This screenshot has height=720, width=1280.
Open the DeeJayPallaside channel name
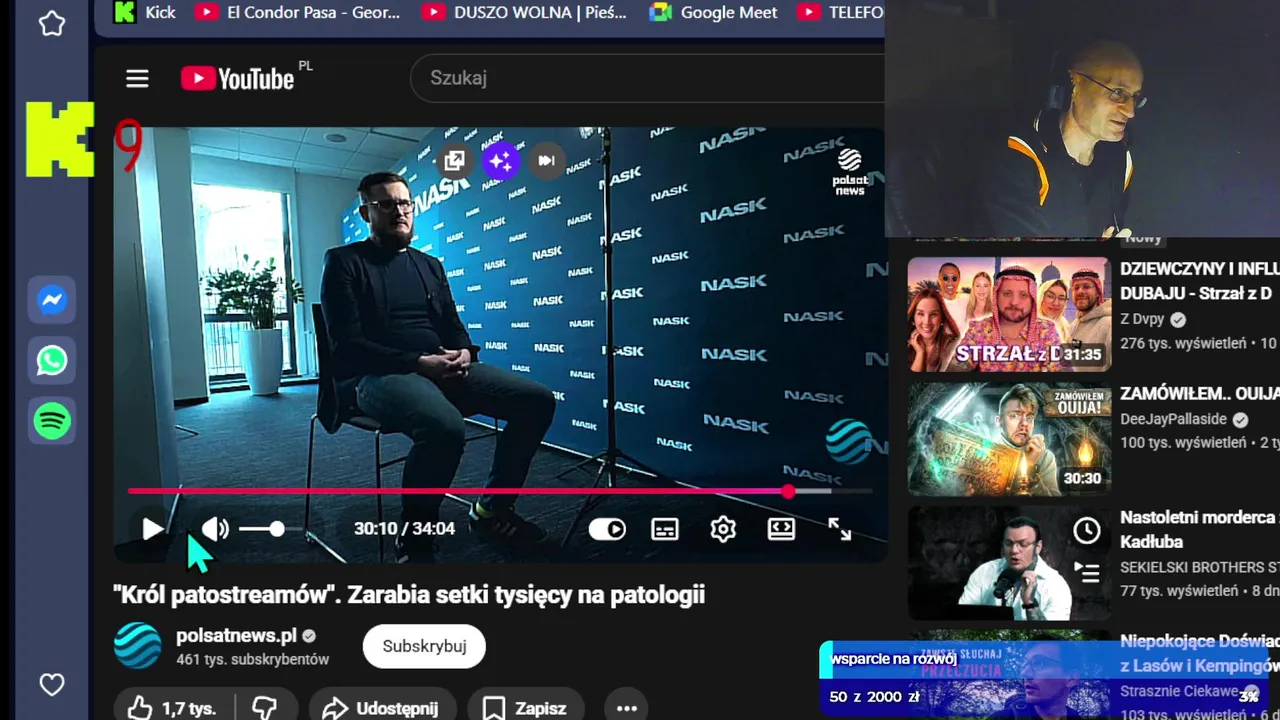pyautogui.click(x=1175, y=419)
